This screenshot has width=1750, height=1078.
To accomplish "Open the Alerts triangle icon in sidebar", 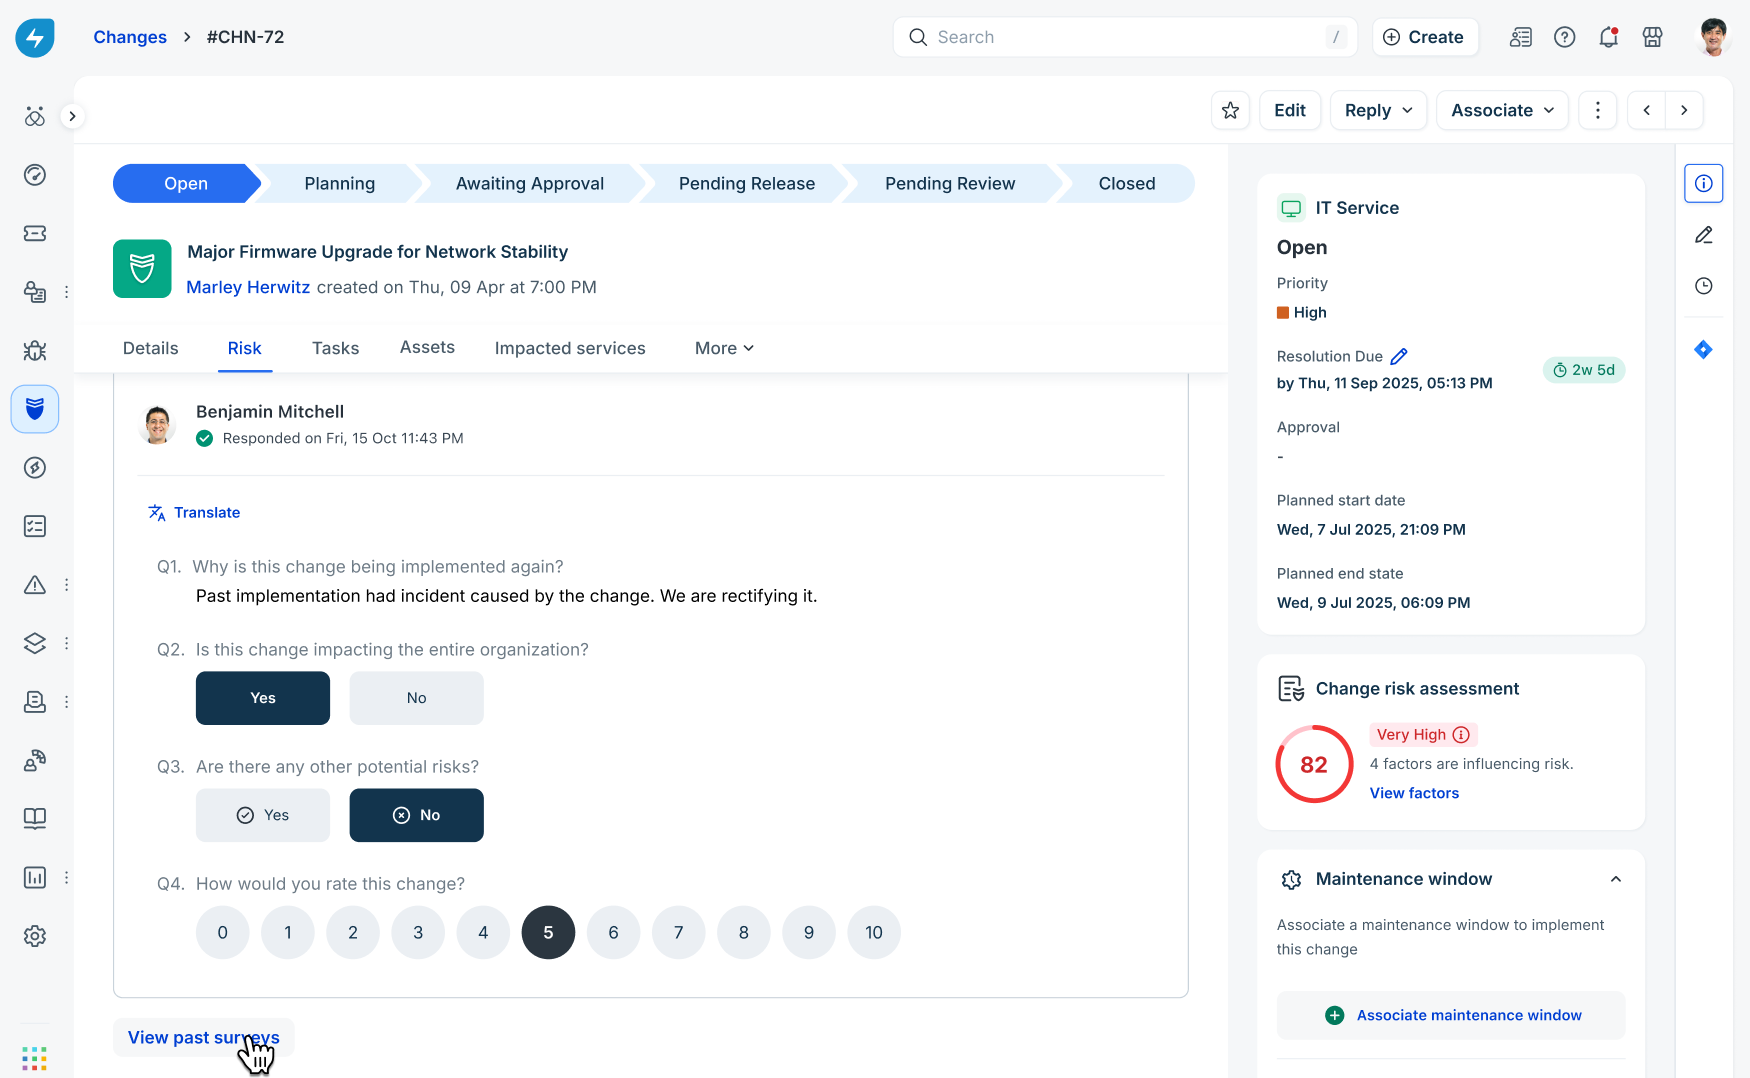I will [35, 585].
